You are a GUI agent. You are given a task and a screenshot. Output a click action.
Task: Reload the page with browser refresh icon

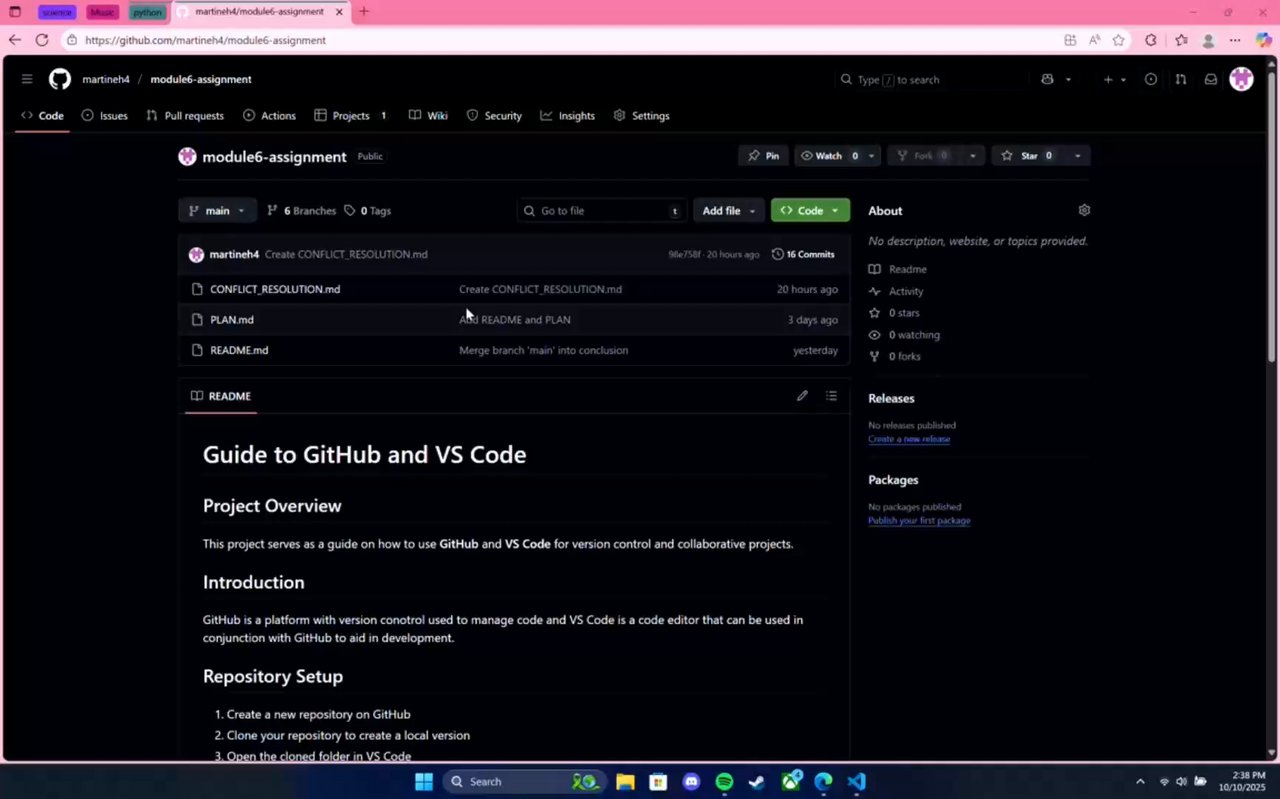(41, 40)
